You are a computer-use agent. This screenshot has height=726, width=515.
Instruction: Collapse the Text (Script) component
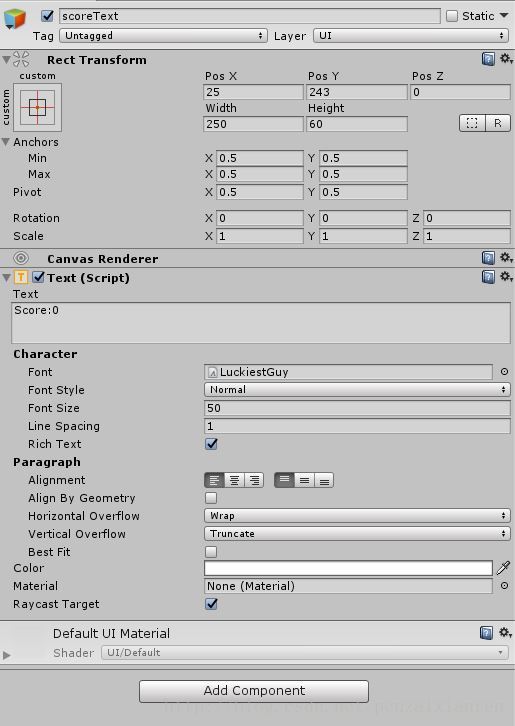(6, 278)
